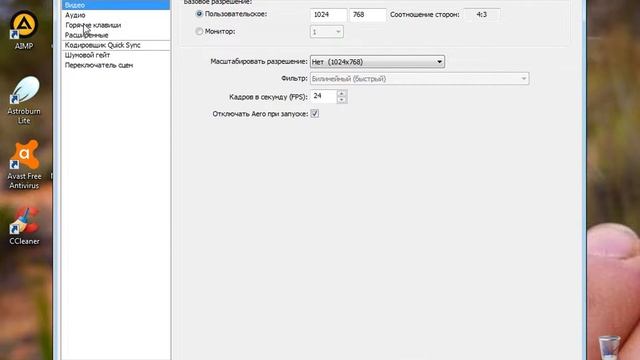Click the Кадров в секунду (FPS) label

268,97
